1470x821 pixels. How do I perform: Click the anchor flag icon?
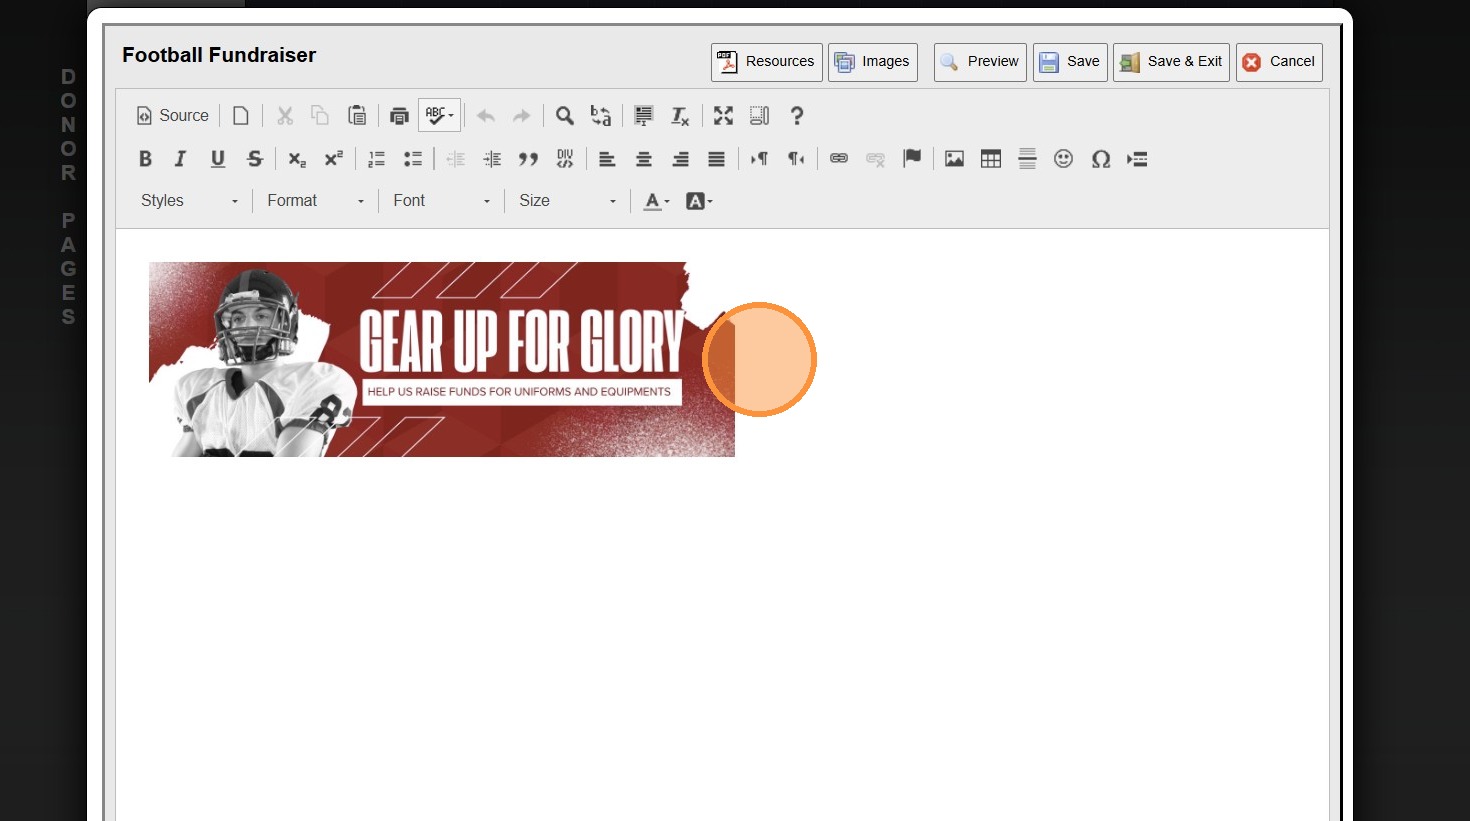coord(912,159)
